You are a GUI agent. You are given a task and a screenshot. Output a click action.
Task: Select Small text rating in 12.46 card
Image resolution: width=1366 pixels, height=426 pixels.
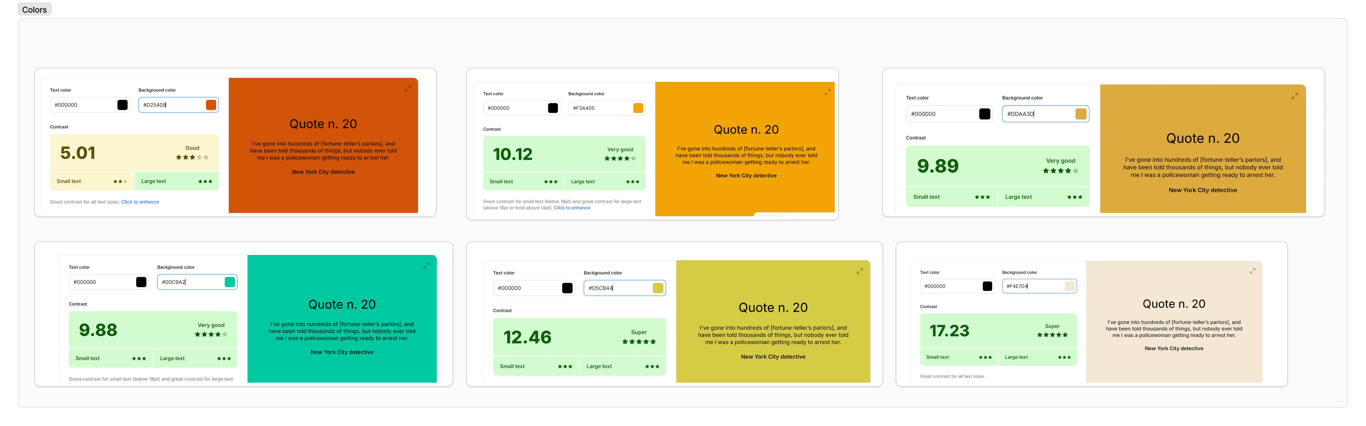point(536,366)
